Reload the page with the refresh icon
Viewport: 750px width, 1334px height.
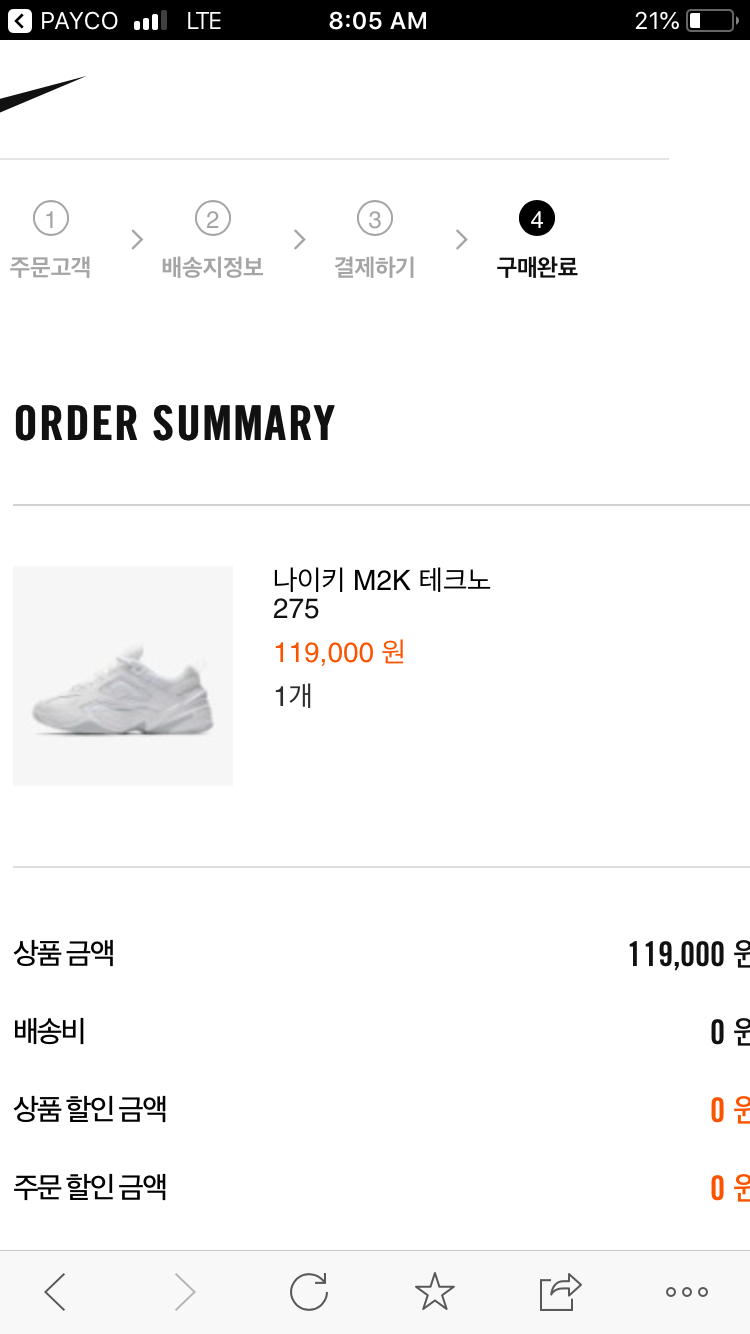click(309, 1292)
